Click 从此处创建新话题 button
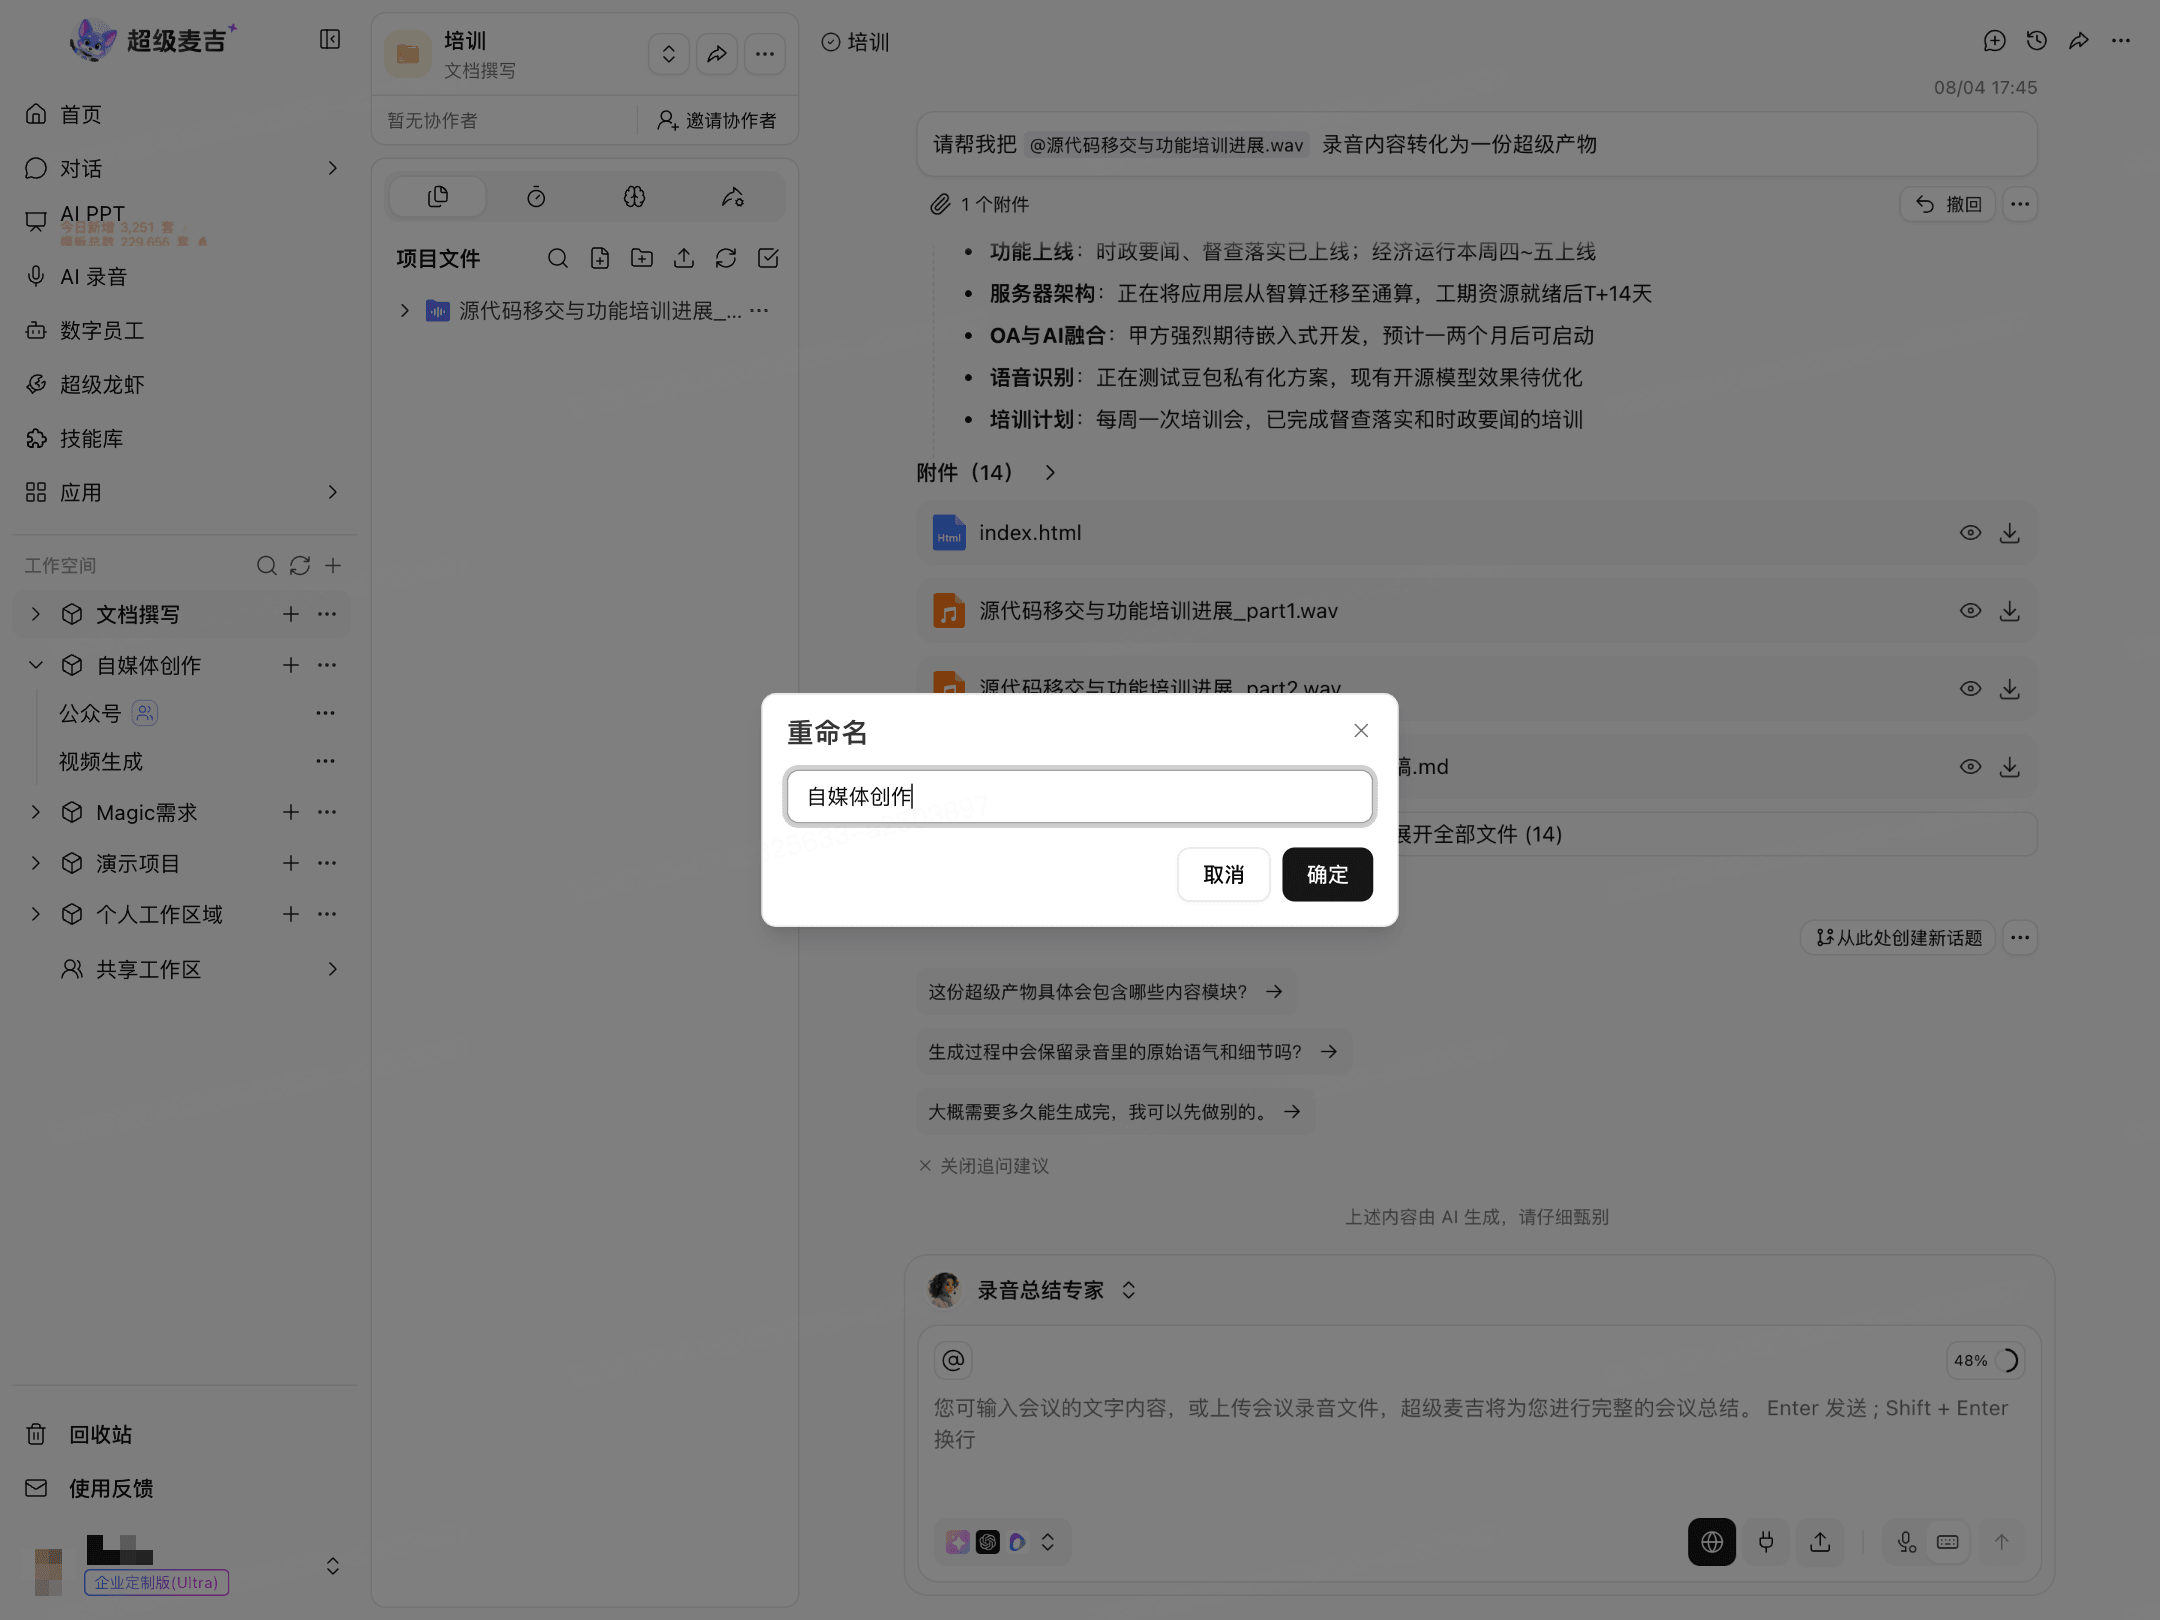This screenshot has width=2160, height=1620. click(x=1898, y=938)
